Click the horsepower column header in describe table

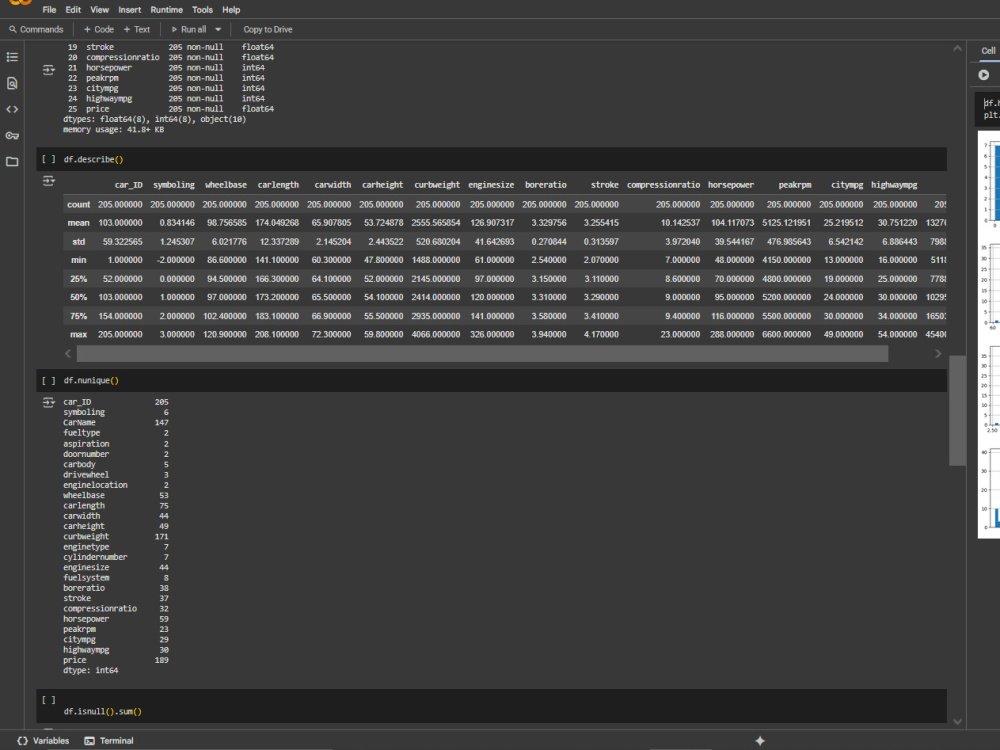[731, 185]
